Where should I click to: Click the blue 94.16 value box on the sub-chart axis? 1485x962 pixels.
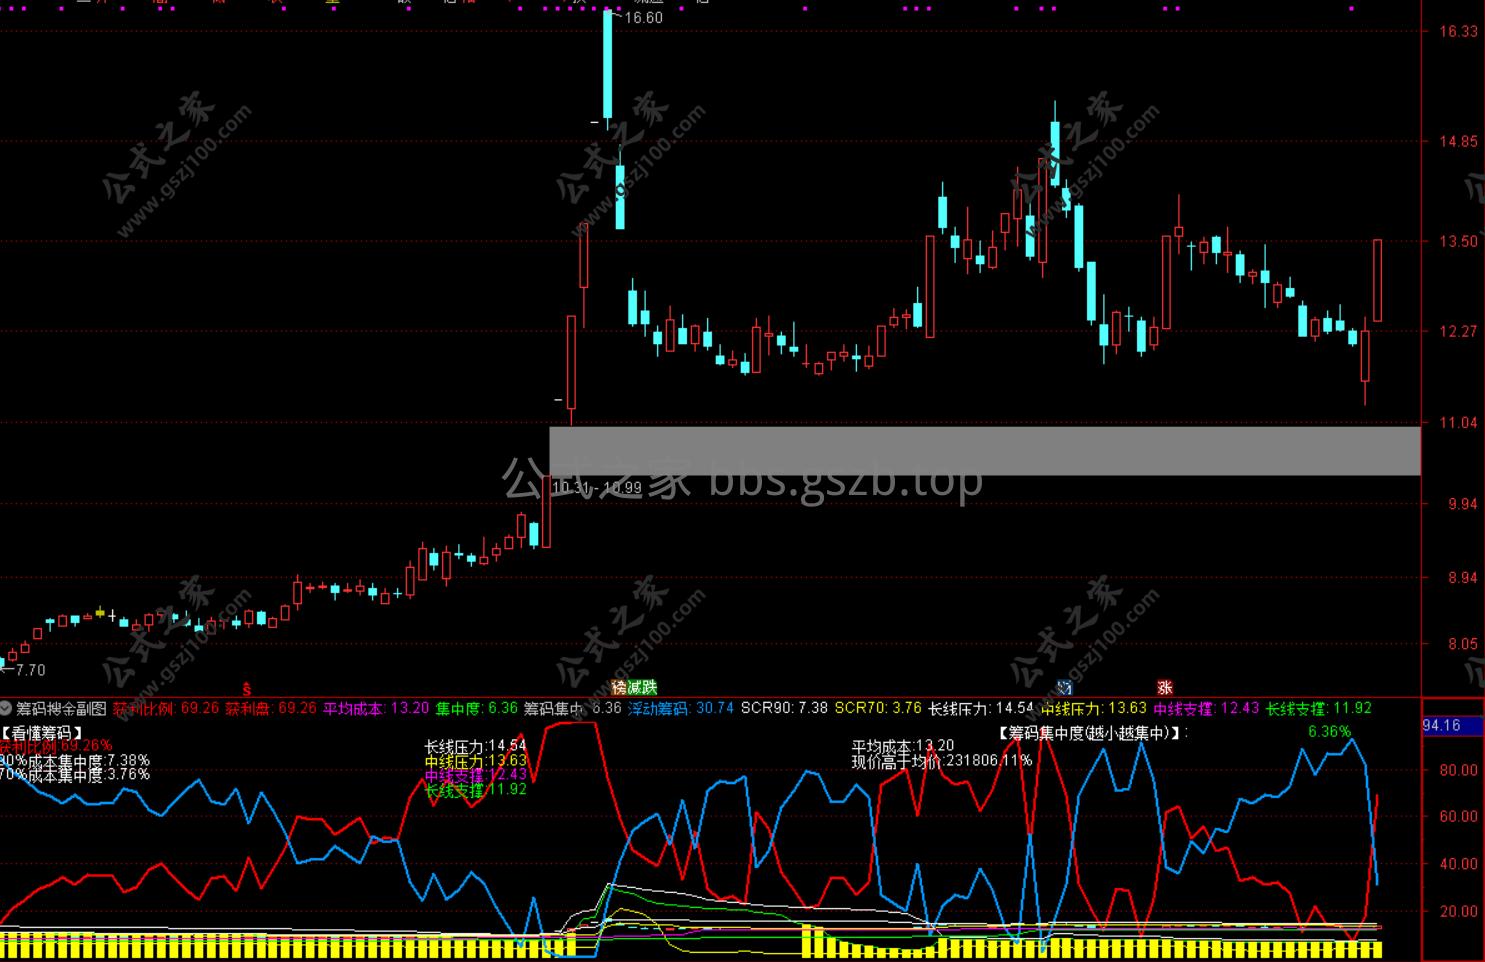(x=1453, y=725)
